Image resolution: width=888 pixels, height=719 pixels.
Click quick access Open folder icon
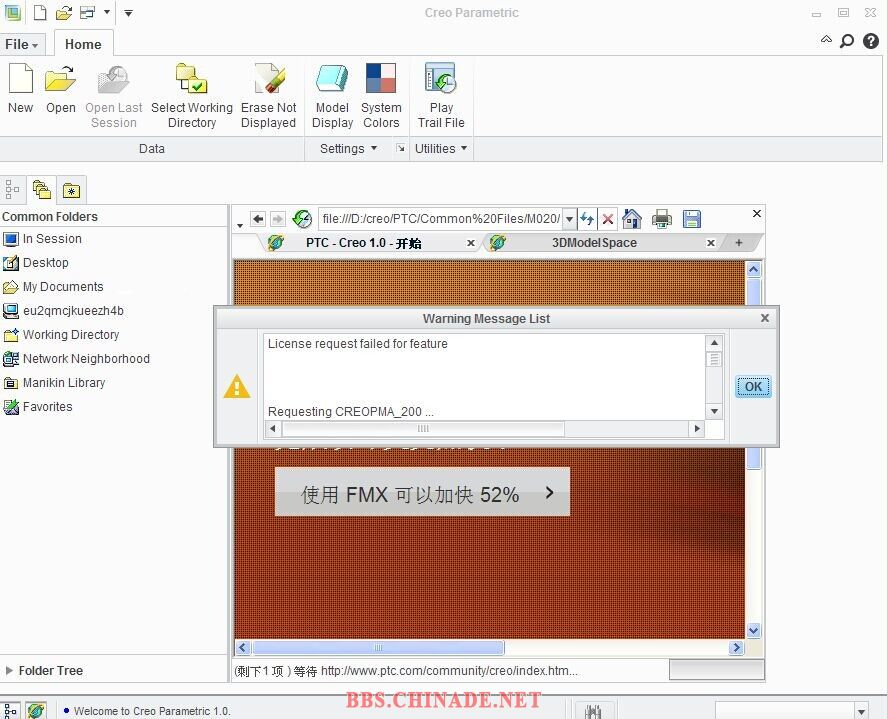63,12
